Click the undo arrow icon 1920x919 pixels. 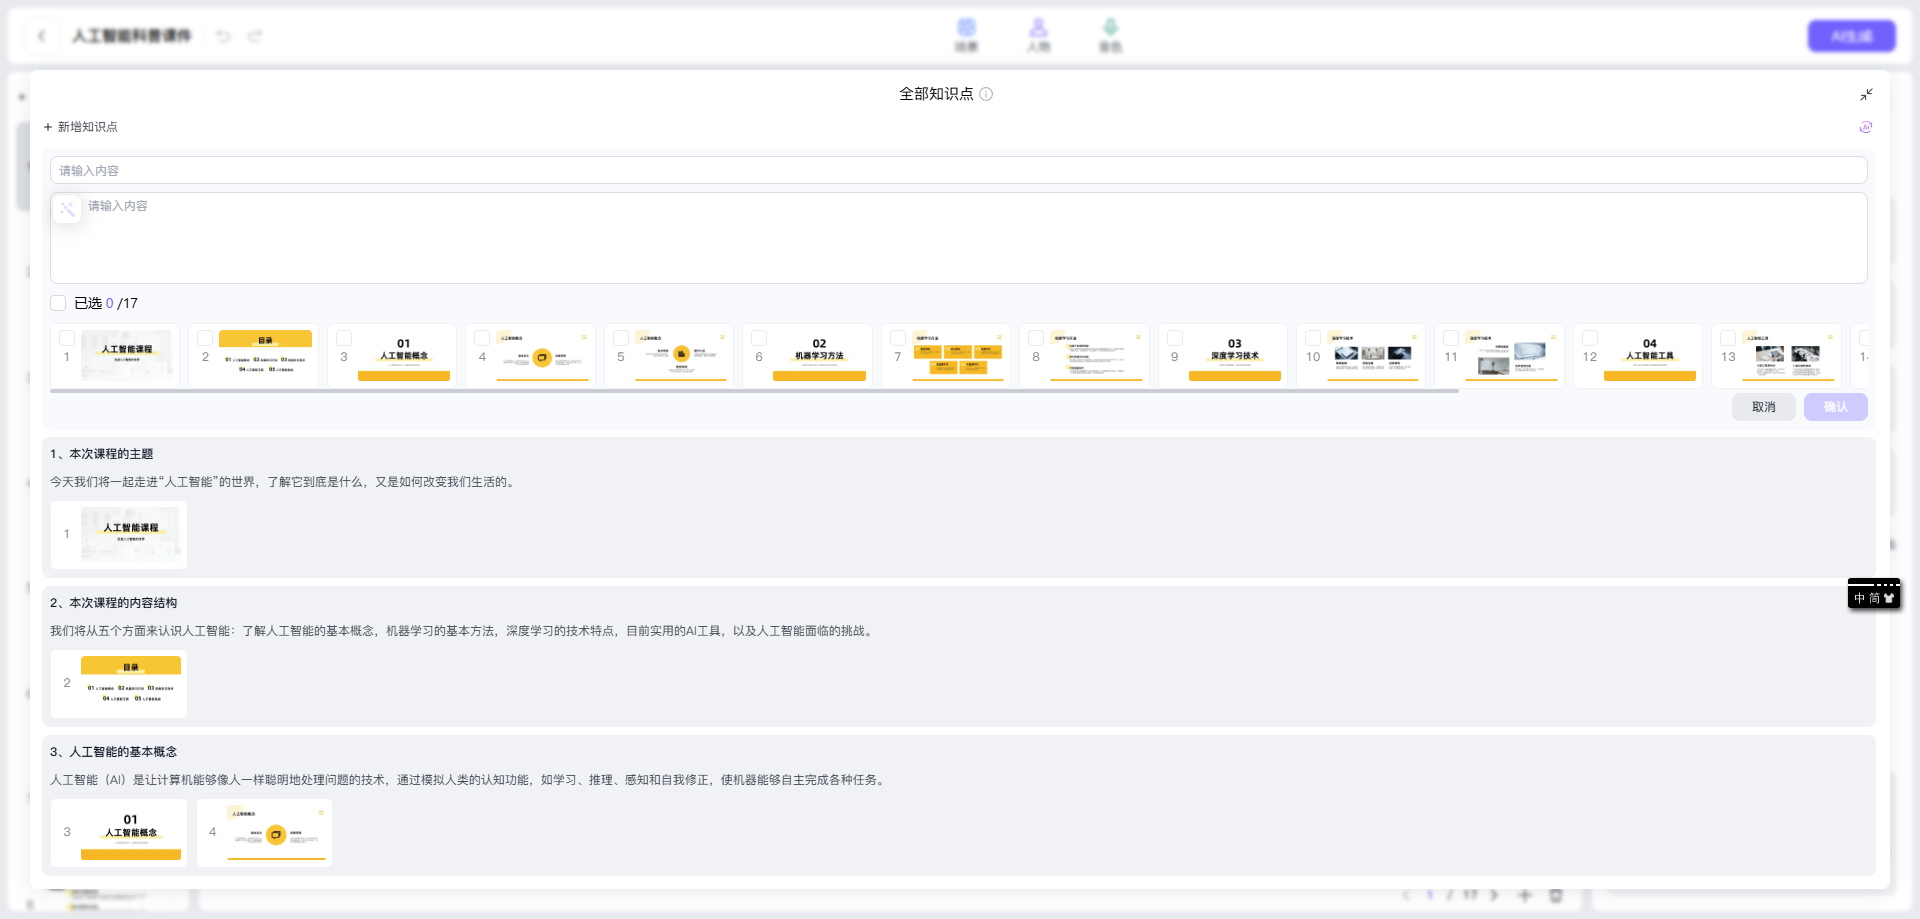pyautogui.click(x=223, y=36)
